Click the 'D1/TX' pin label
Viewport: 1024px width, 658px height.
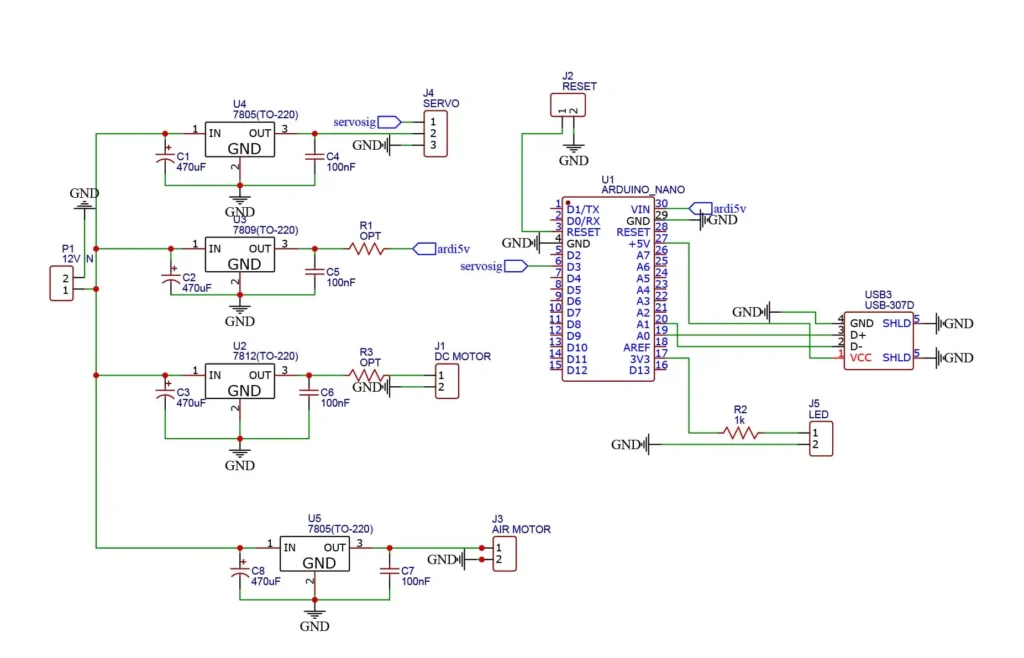[x=583, y=210]
